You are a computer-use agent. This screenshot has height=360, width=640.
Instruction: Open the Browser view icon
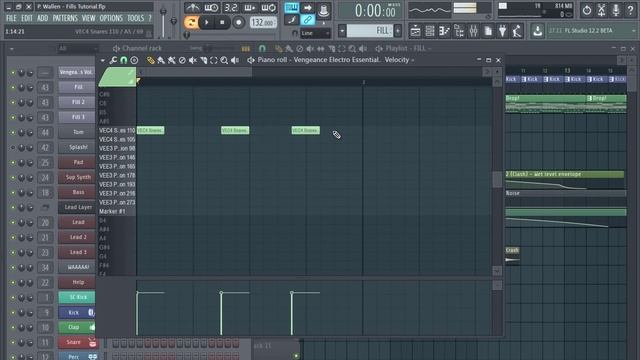click(x=459, y=31)
